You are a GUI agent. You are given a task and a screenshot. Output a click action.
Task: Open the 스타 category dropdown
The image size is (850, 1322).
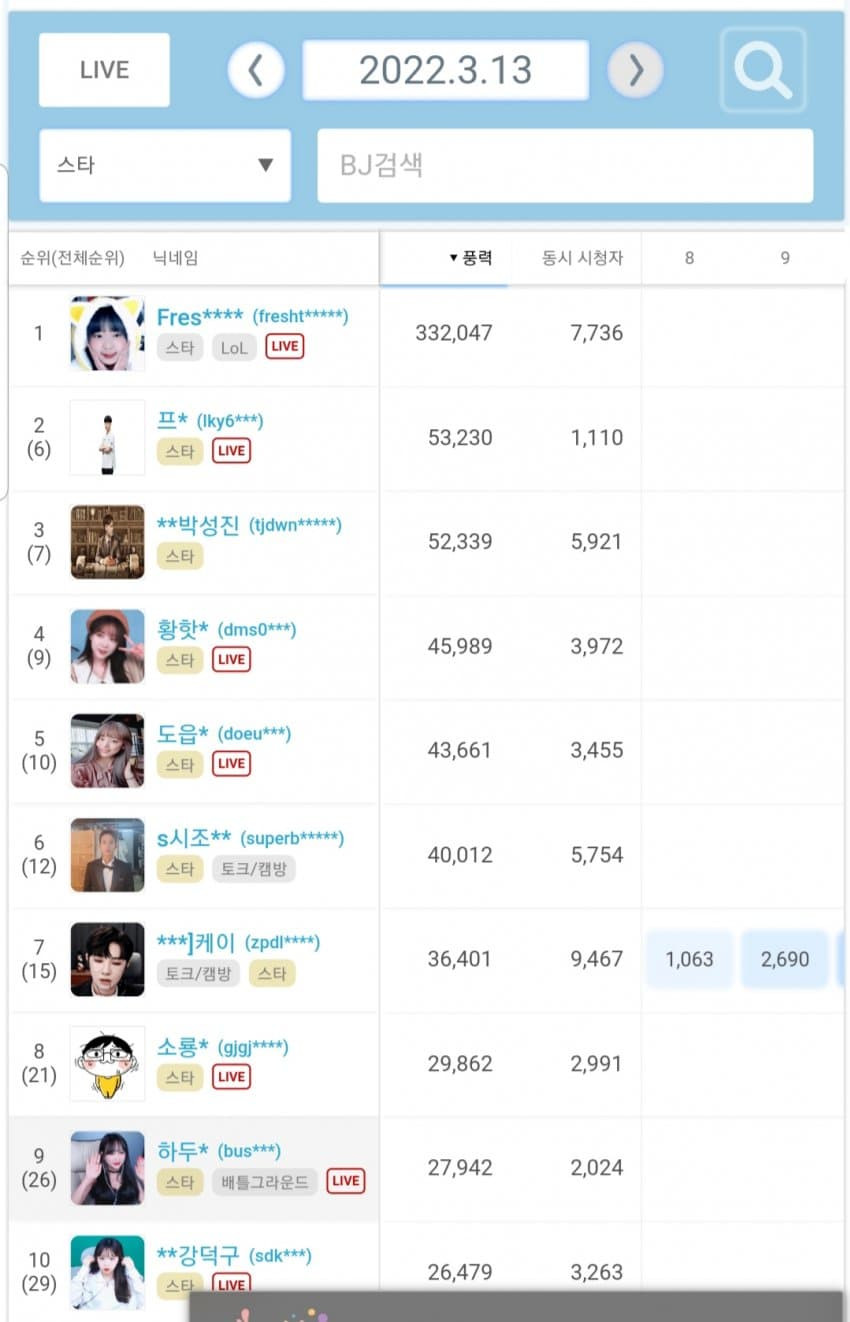pos(165,165)
